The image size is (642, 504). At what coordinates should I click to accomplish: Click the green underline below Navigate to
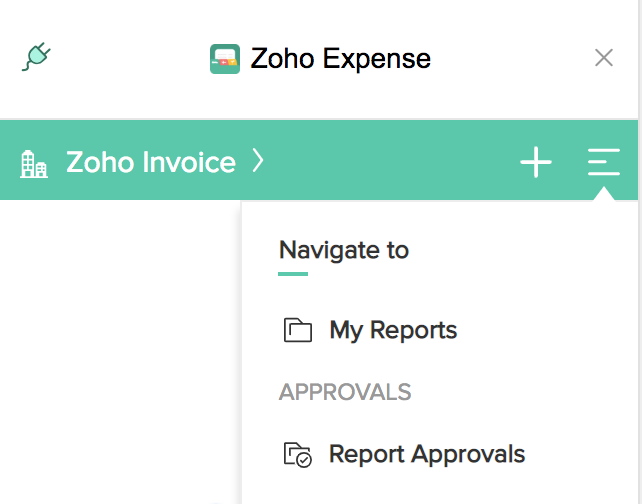coord(293,274)
